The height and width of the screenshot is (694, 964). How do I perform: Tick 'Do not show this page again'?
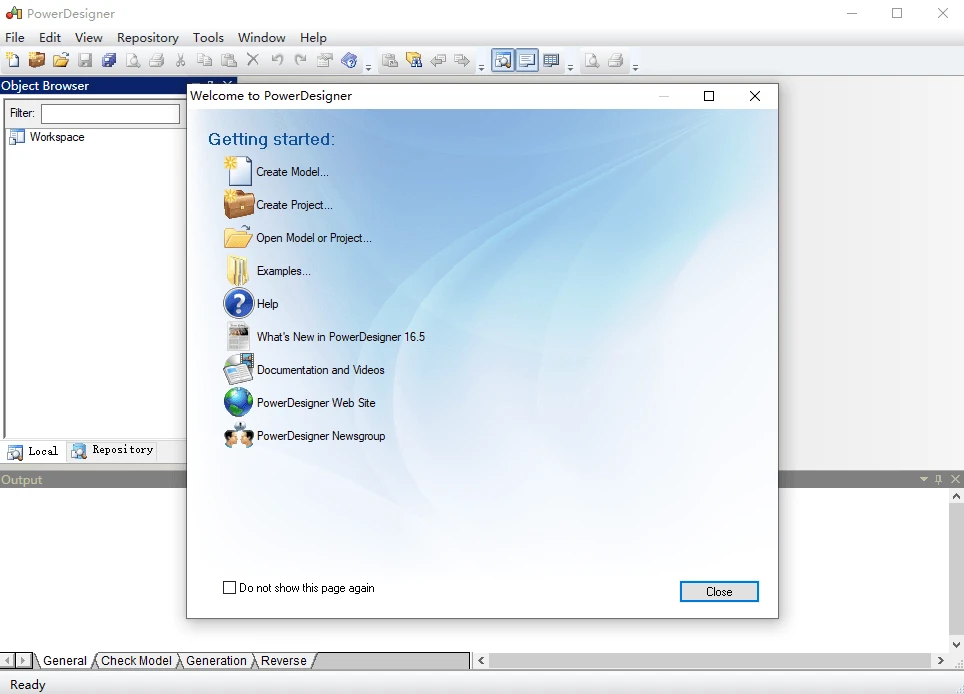[x=229, y=588]
